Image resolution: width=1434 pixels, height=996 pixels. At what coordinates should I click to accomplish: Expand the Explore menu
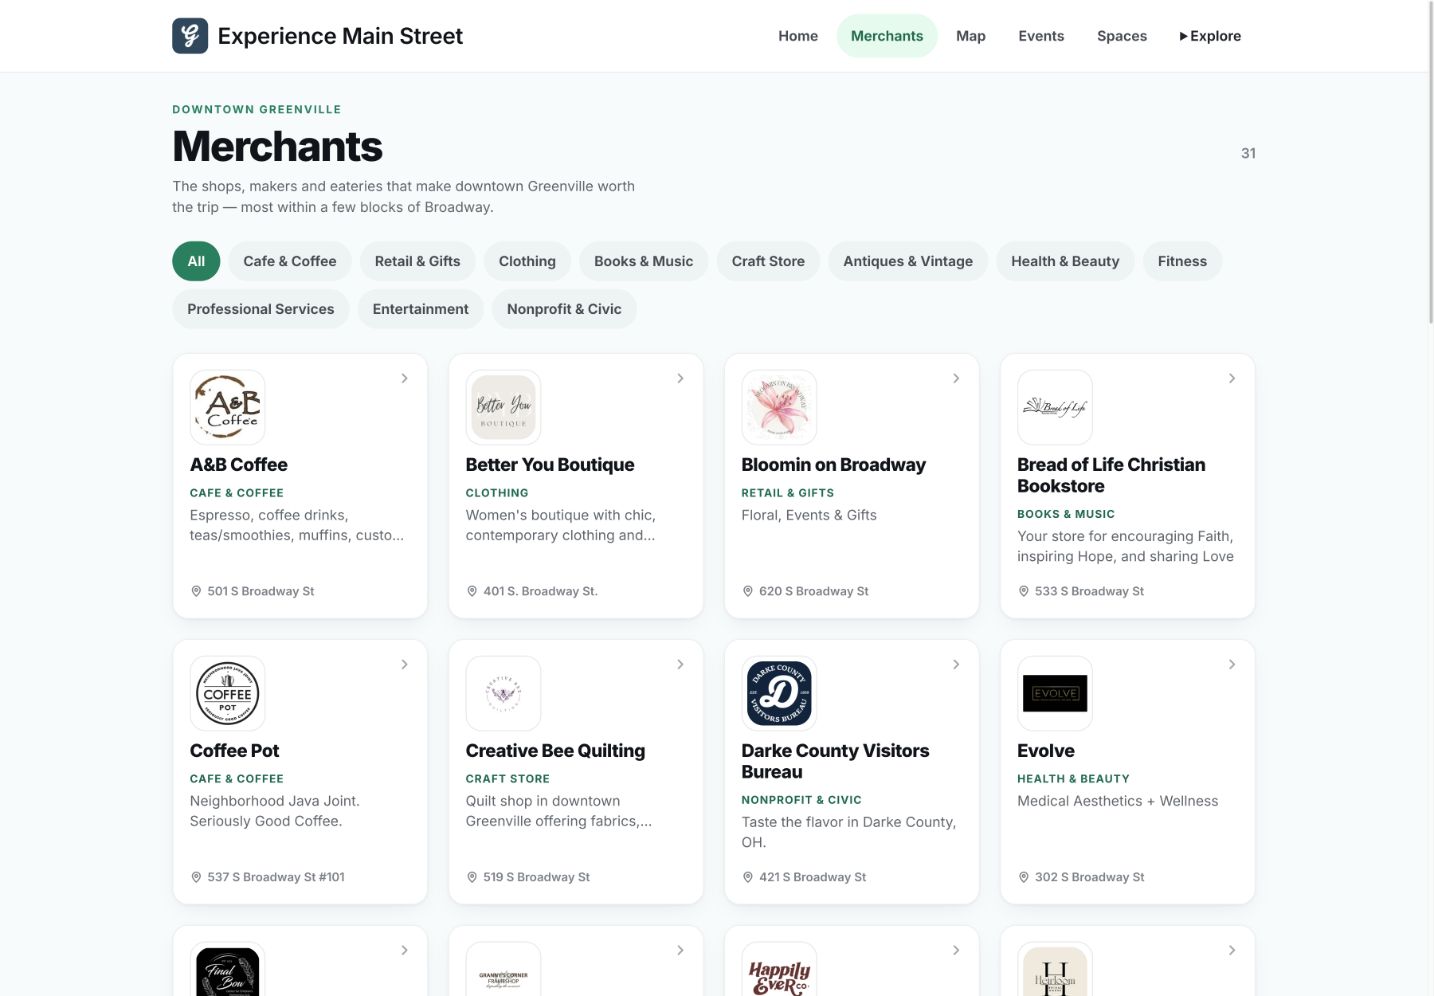(1210, 36)
